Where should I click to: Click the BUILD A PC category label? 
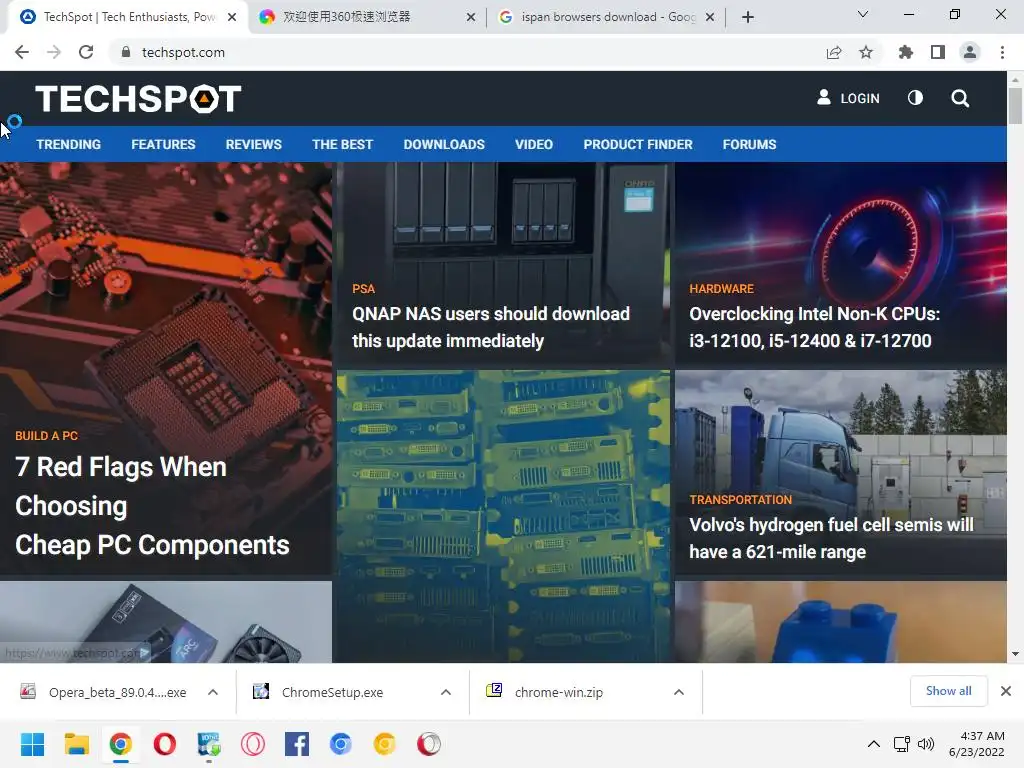[46, 436]
